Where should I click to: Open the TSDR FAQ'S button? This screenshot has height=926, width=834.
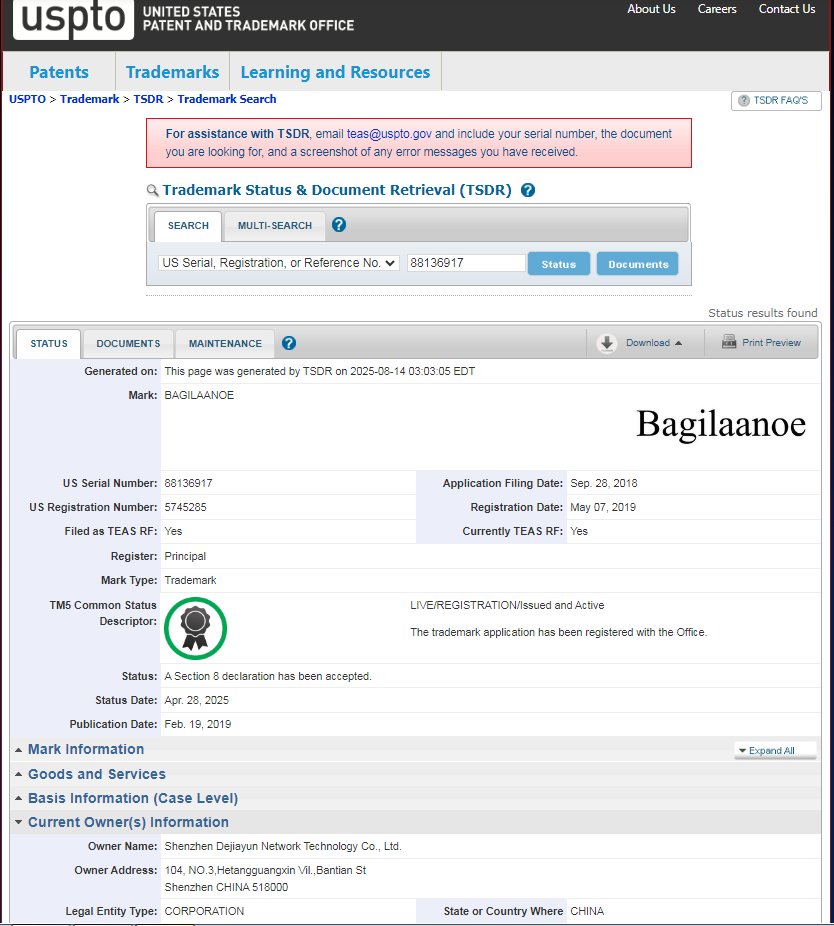(776, 101)
